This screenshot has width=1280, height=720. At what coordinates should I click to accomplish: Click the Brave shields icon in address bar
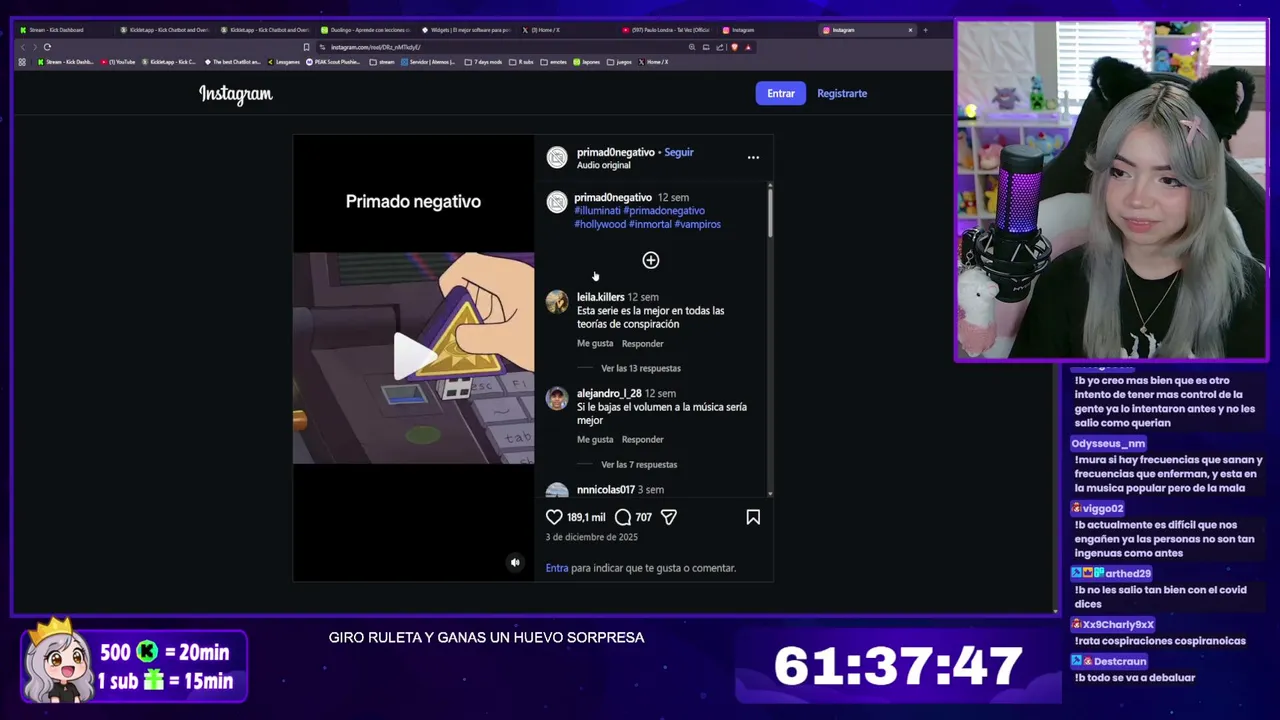coord(734,47)
